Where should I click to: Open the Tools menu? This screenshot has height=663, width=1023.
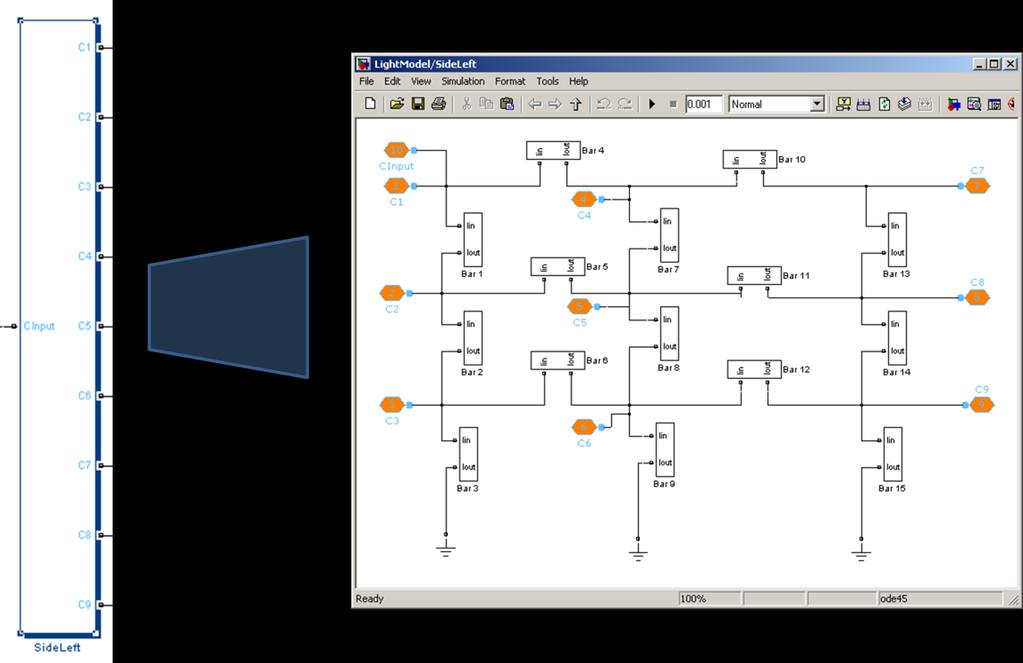(547, 81)
